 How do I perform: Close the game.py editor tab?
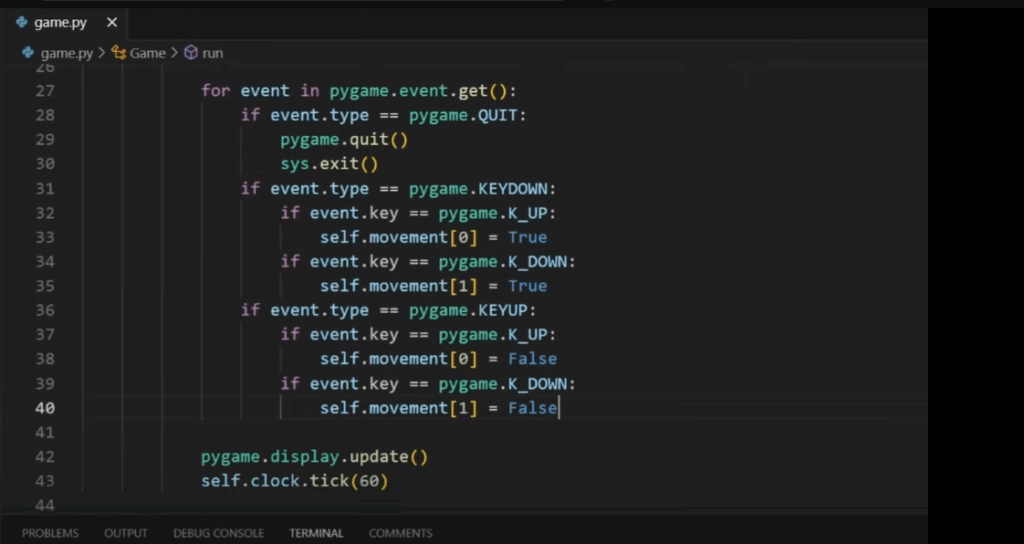pyautogui.click(x=111, y=22)
